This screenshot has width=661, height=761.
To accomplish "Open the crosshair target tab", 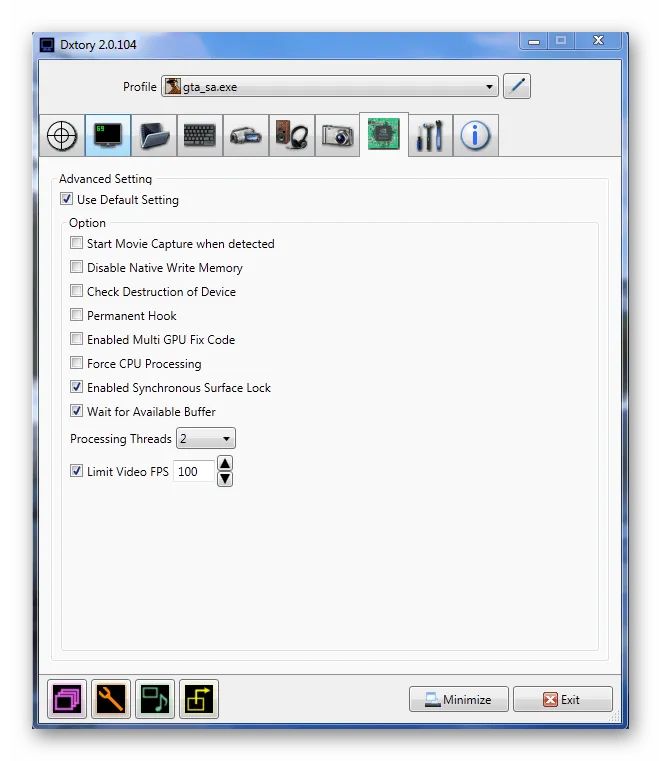I will [x=62, y=136].
